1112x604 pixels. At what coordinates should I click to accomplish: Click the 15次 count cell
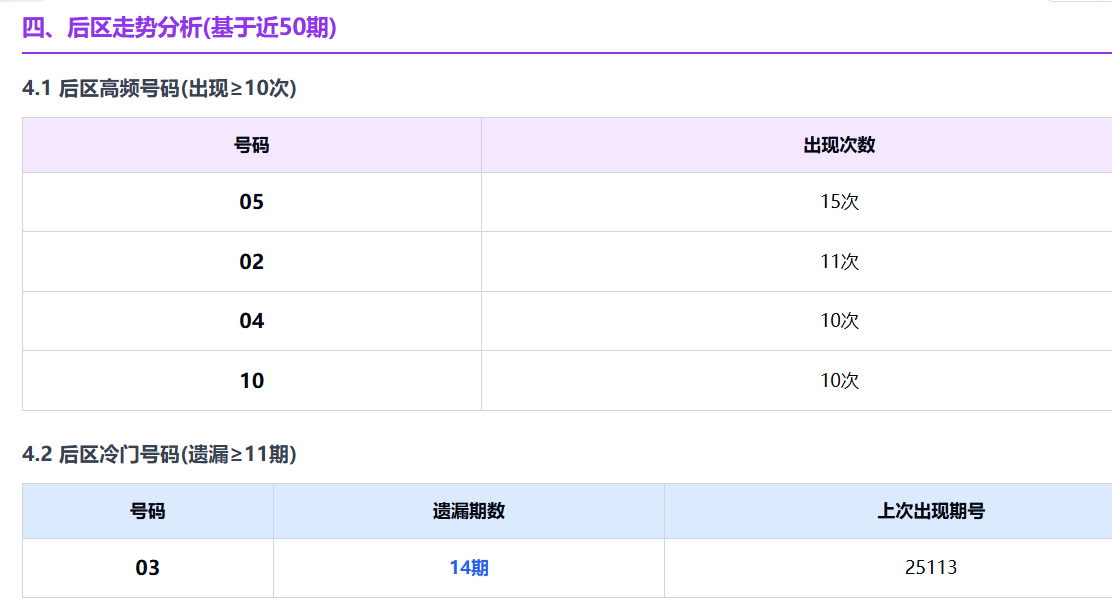tap(839, 202)
